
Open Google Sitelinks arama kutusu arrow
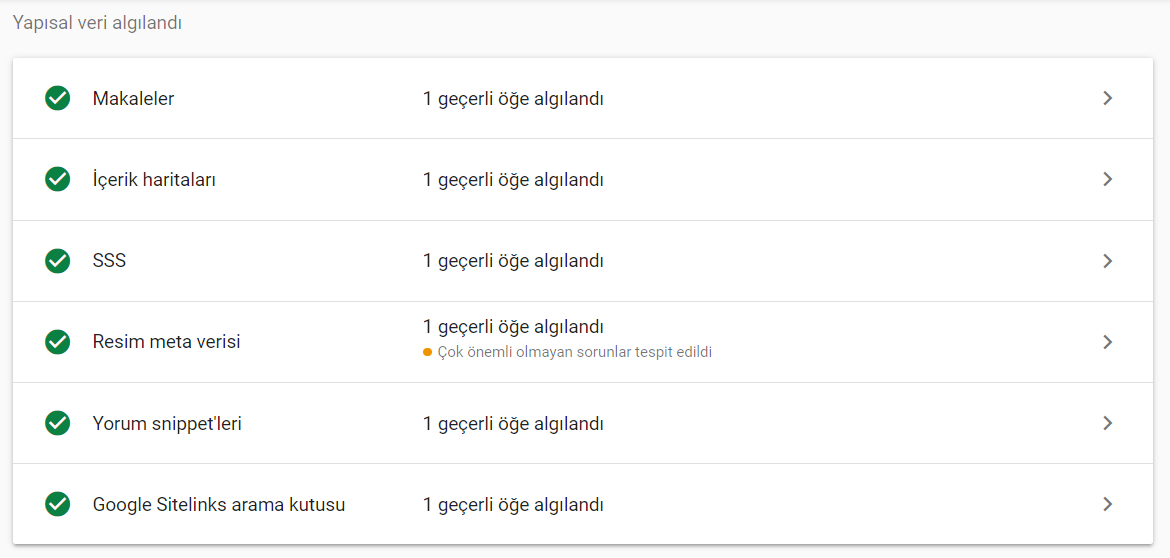pyautogui.click(x=1108, y=505)
